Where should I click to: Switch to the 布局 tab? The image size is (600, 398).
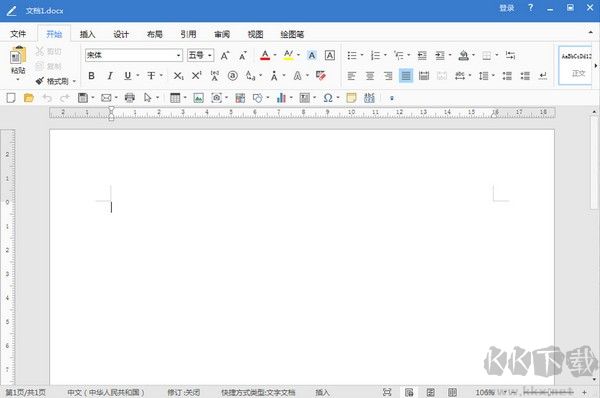(155, 34)
